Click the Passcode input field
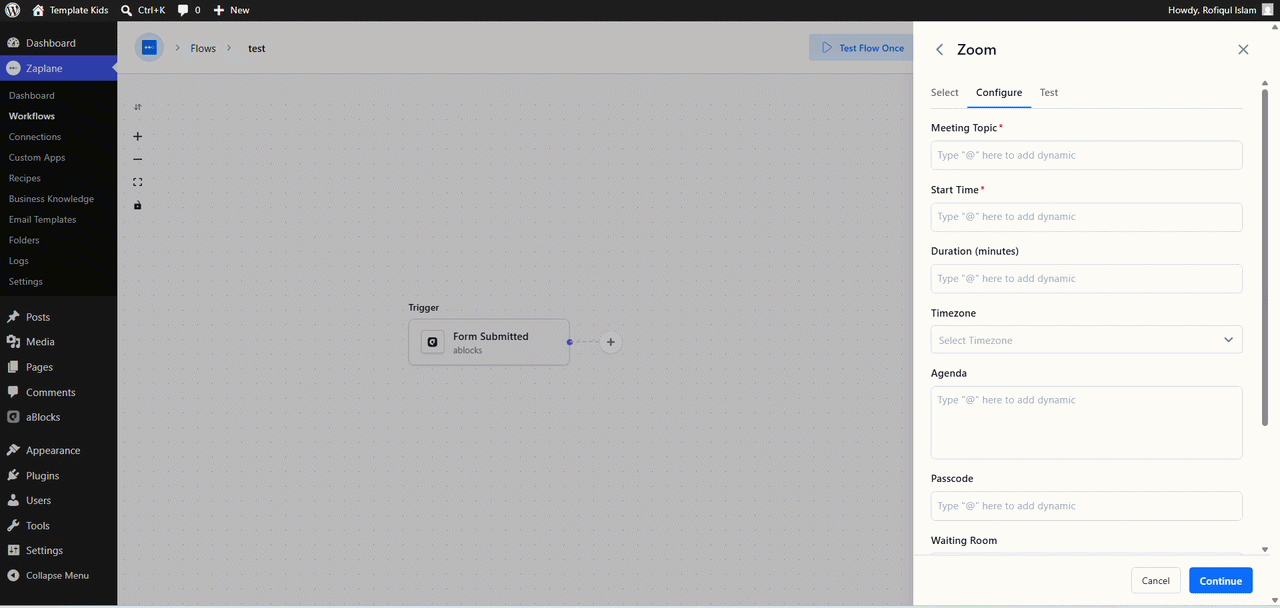Viewport: 1280px width, 608px height. (1086, 505)
